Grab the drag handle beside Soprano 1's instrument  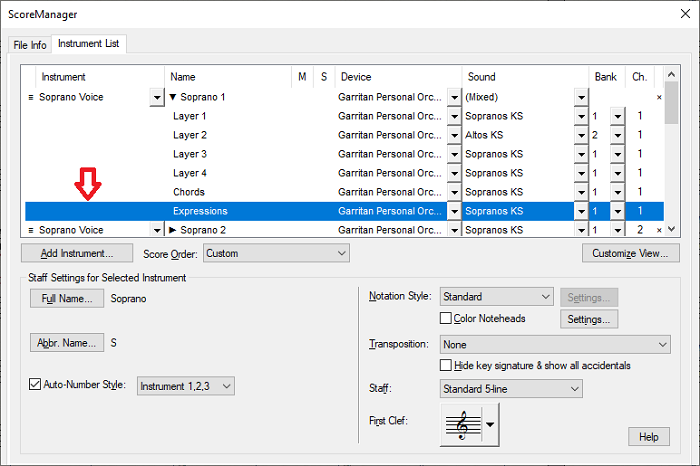(x=30, y=97)
